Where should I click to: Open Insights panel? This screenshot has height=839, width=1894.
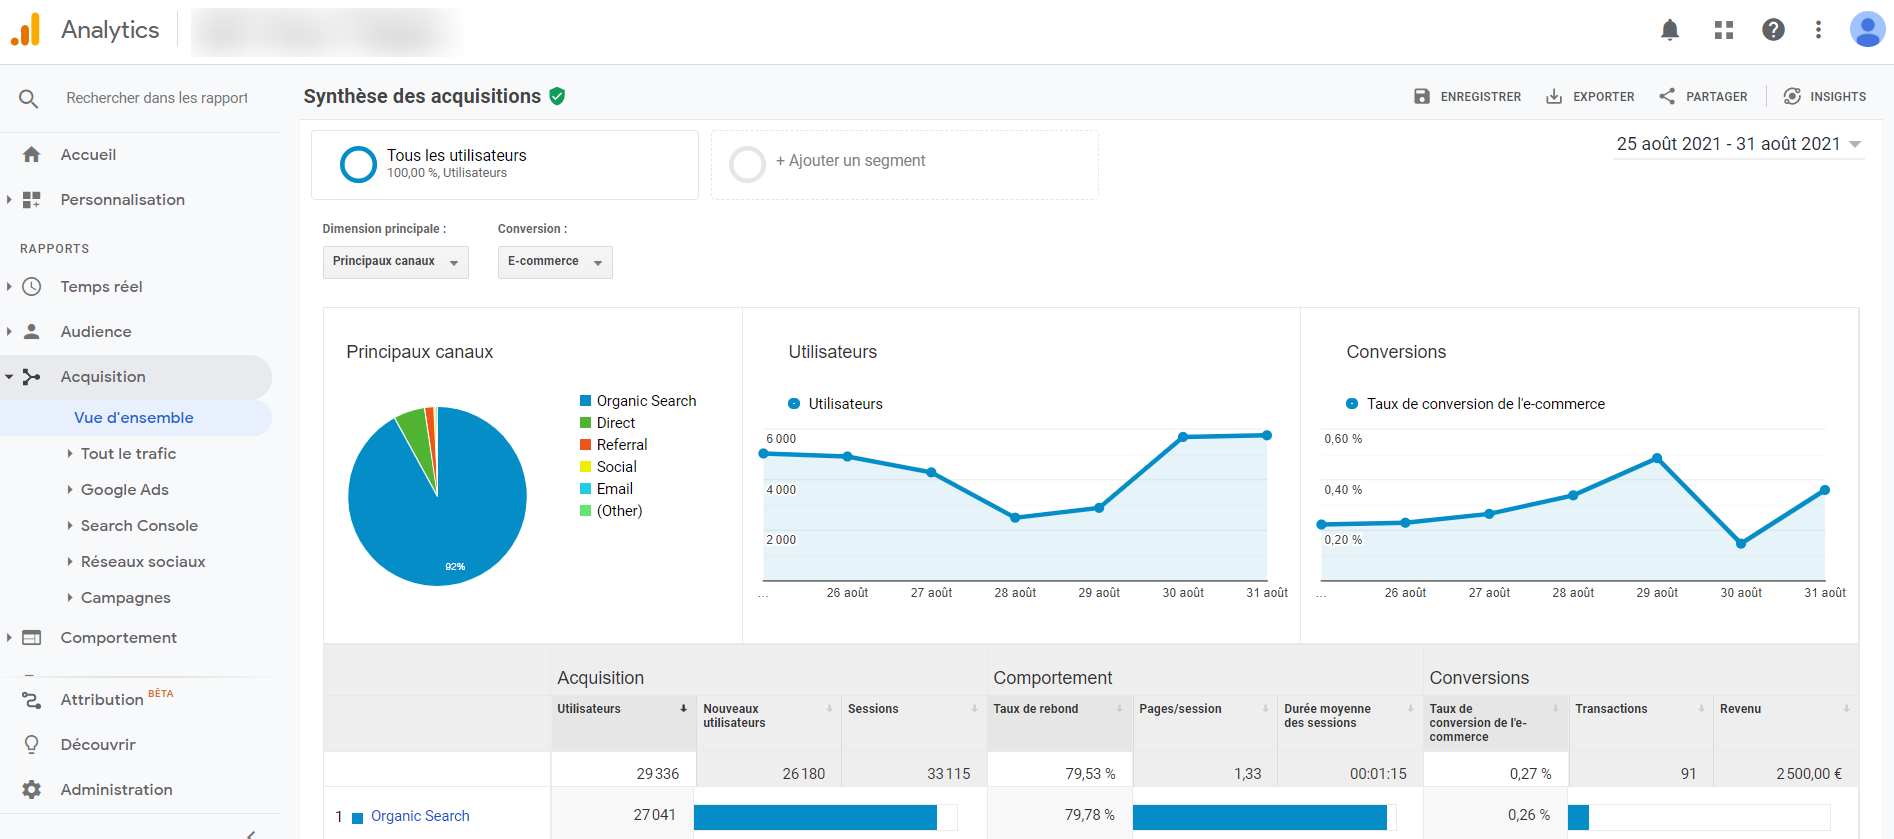[1825, 97]
